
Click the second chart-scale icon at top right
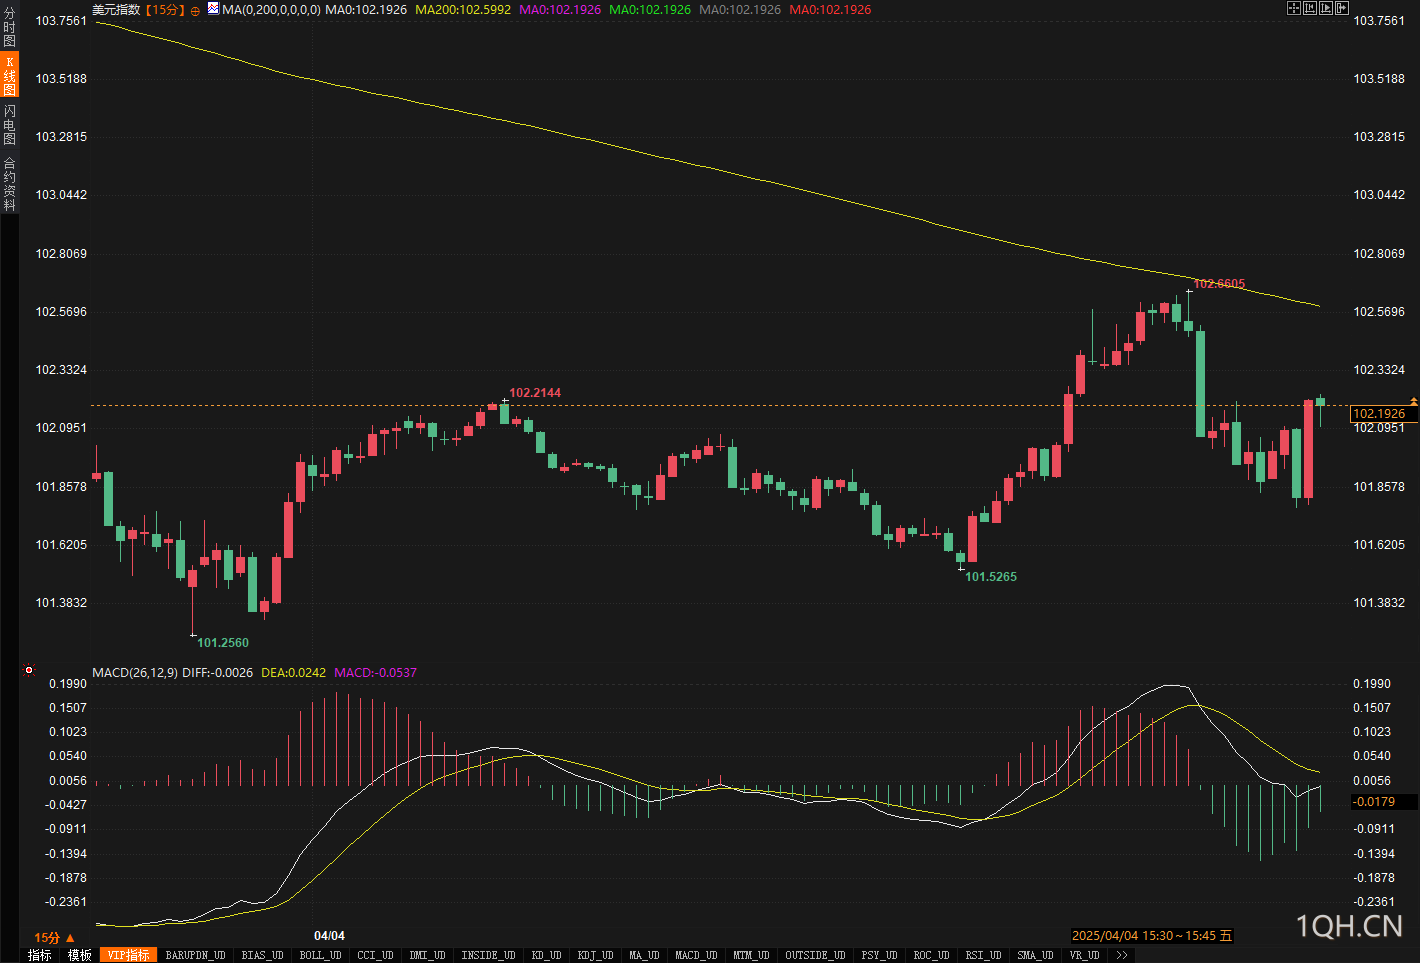1310,8
